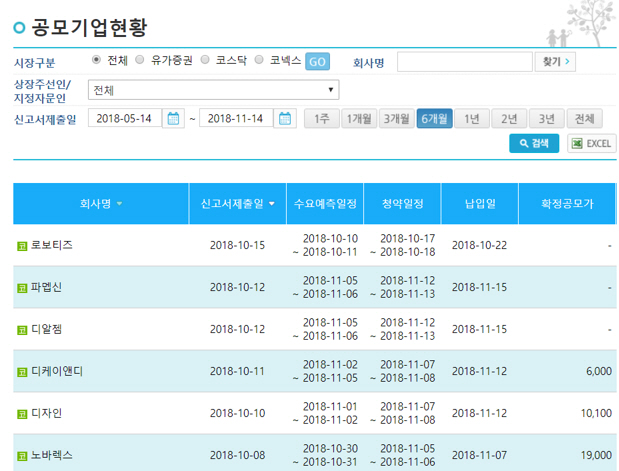The image size is (619, 471).
Task: Choose the 2년 period tab
Action: (x=509, y=118)
